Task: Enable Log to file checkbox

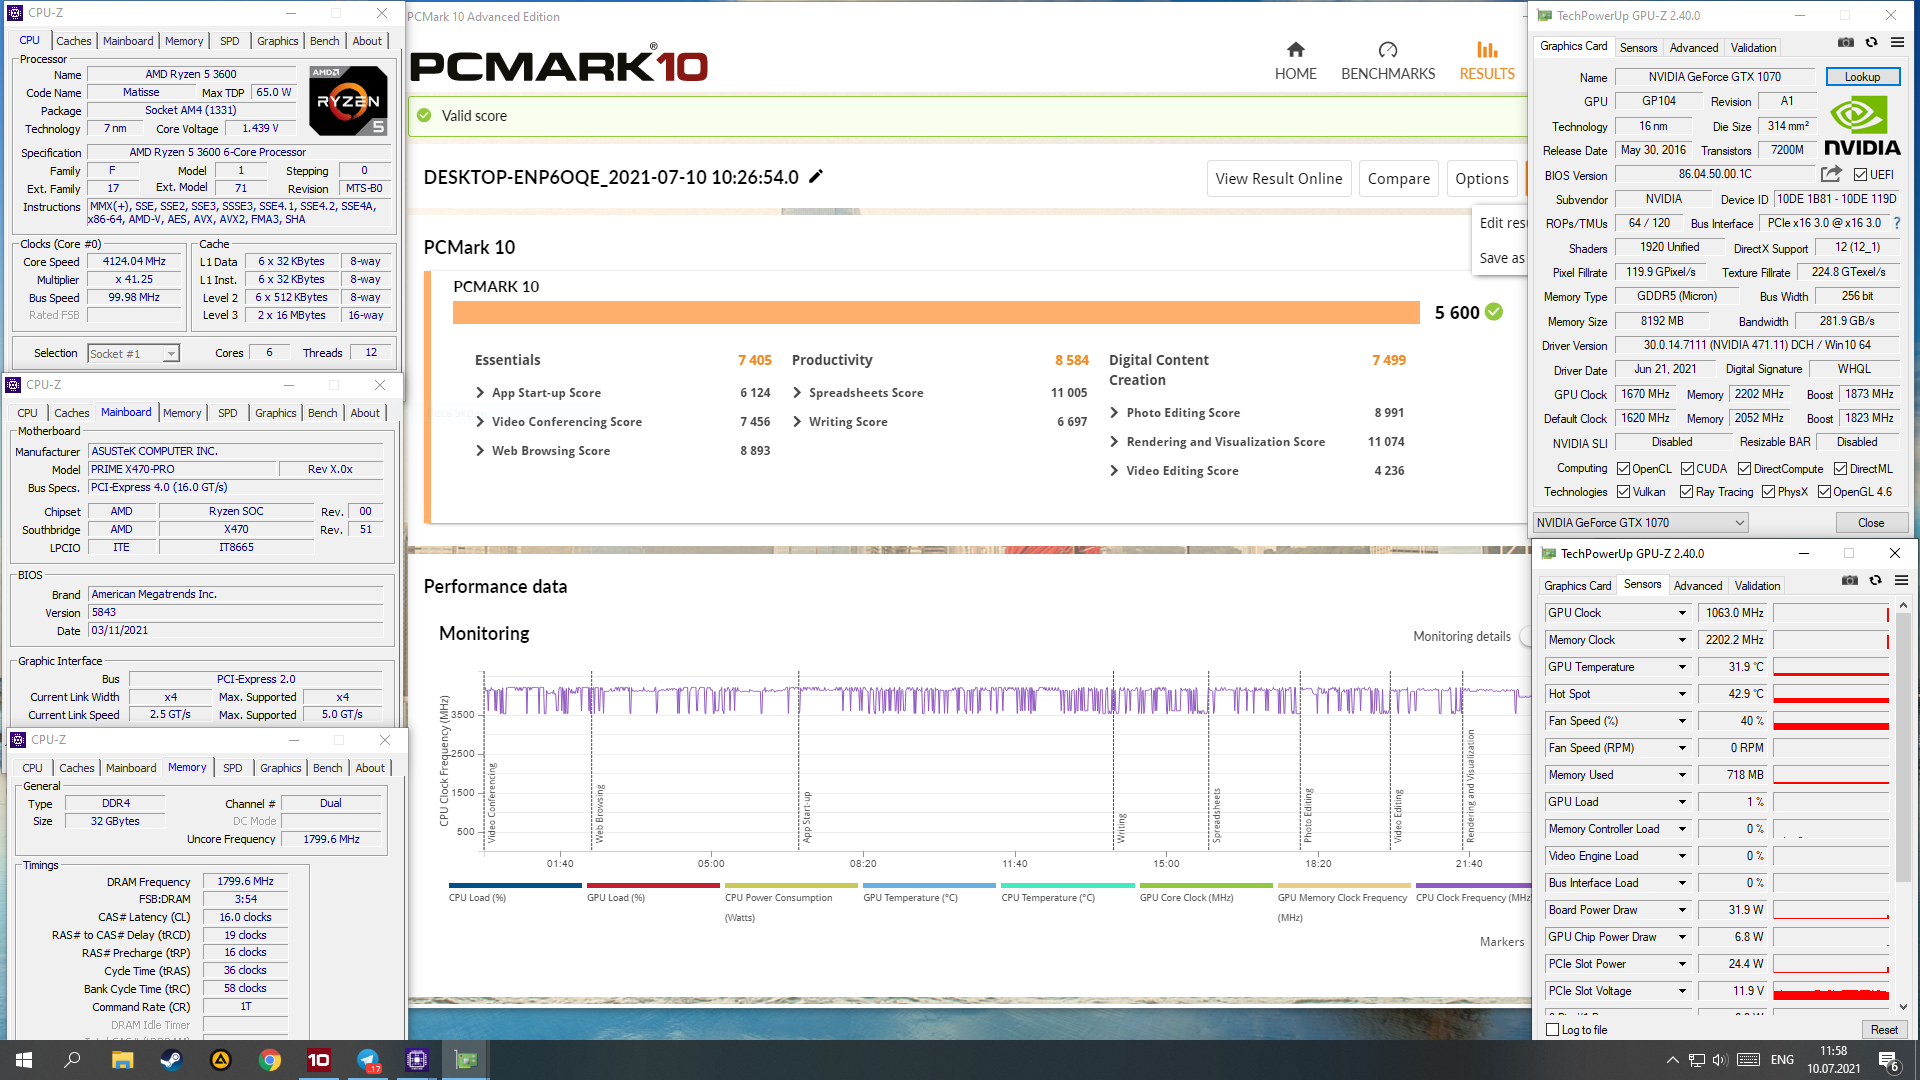Action: [x=1553, y=1029]
